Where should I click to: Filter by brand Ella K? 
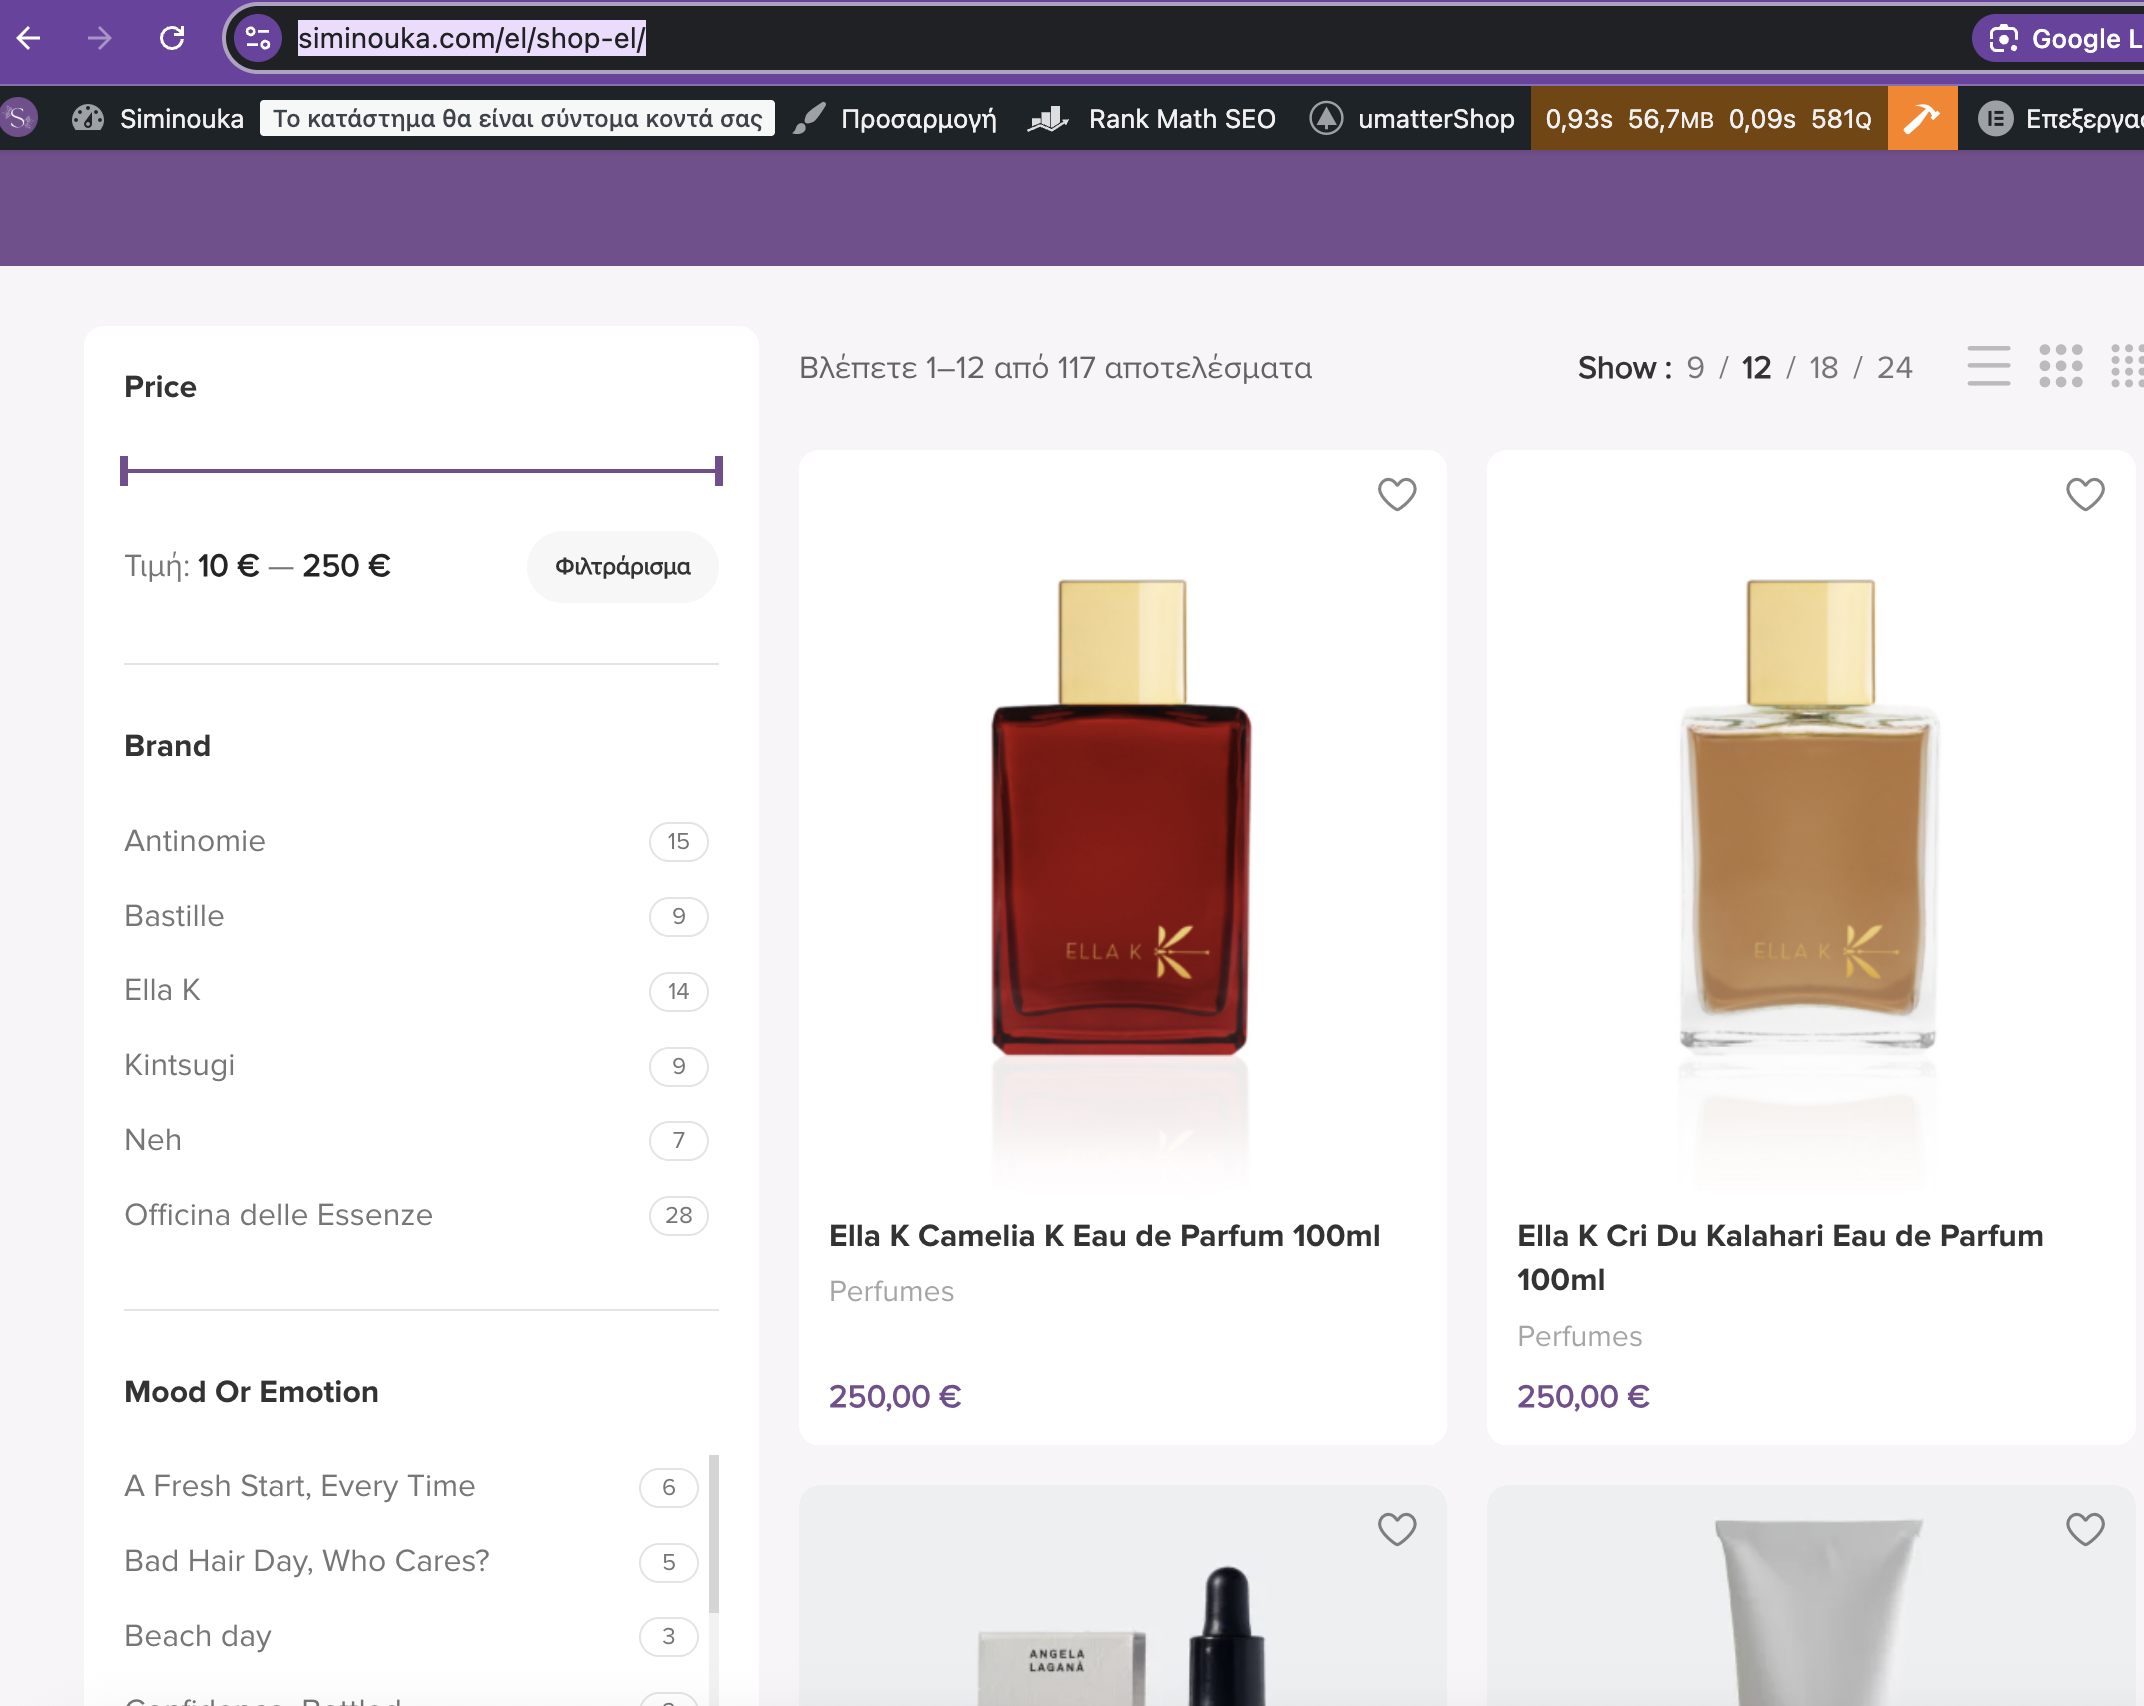click(162, 990)
